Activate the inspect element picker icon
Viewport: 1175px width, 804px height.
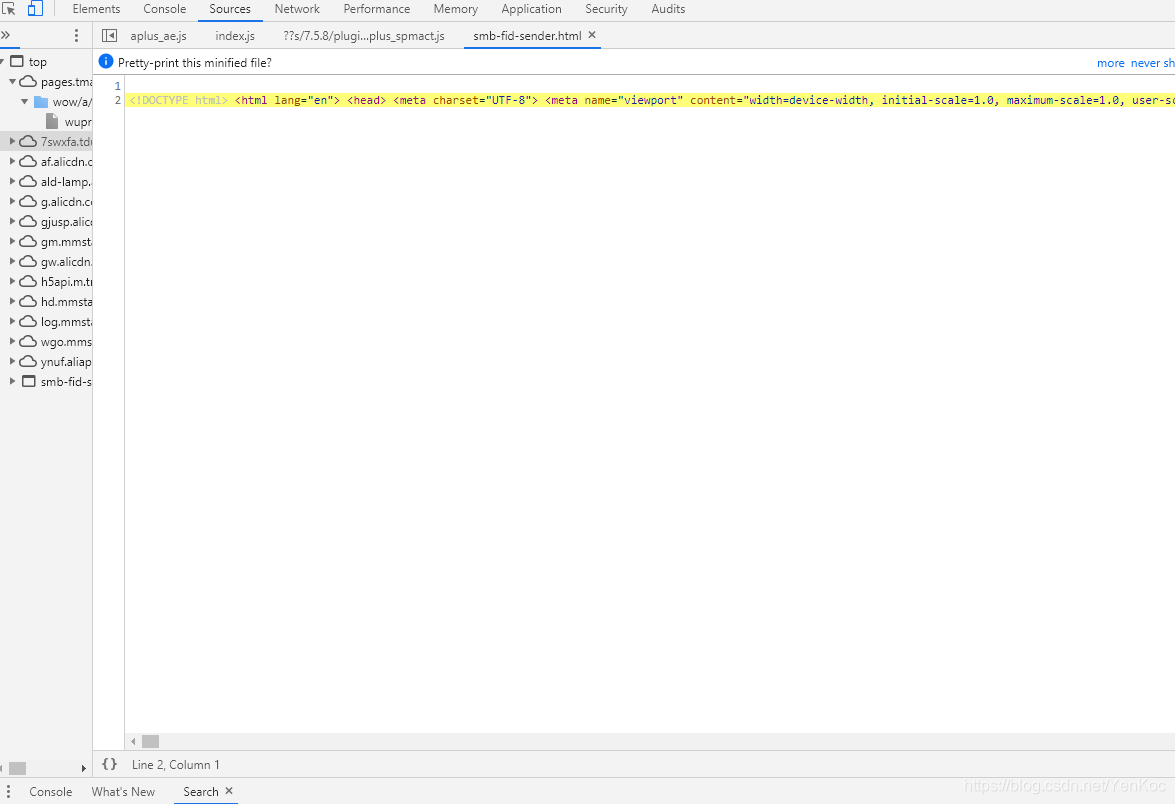tap(9, 9)
